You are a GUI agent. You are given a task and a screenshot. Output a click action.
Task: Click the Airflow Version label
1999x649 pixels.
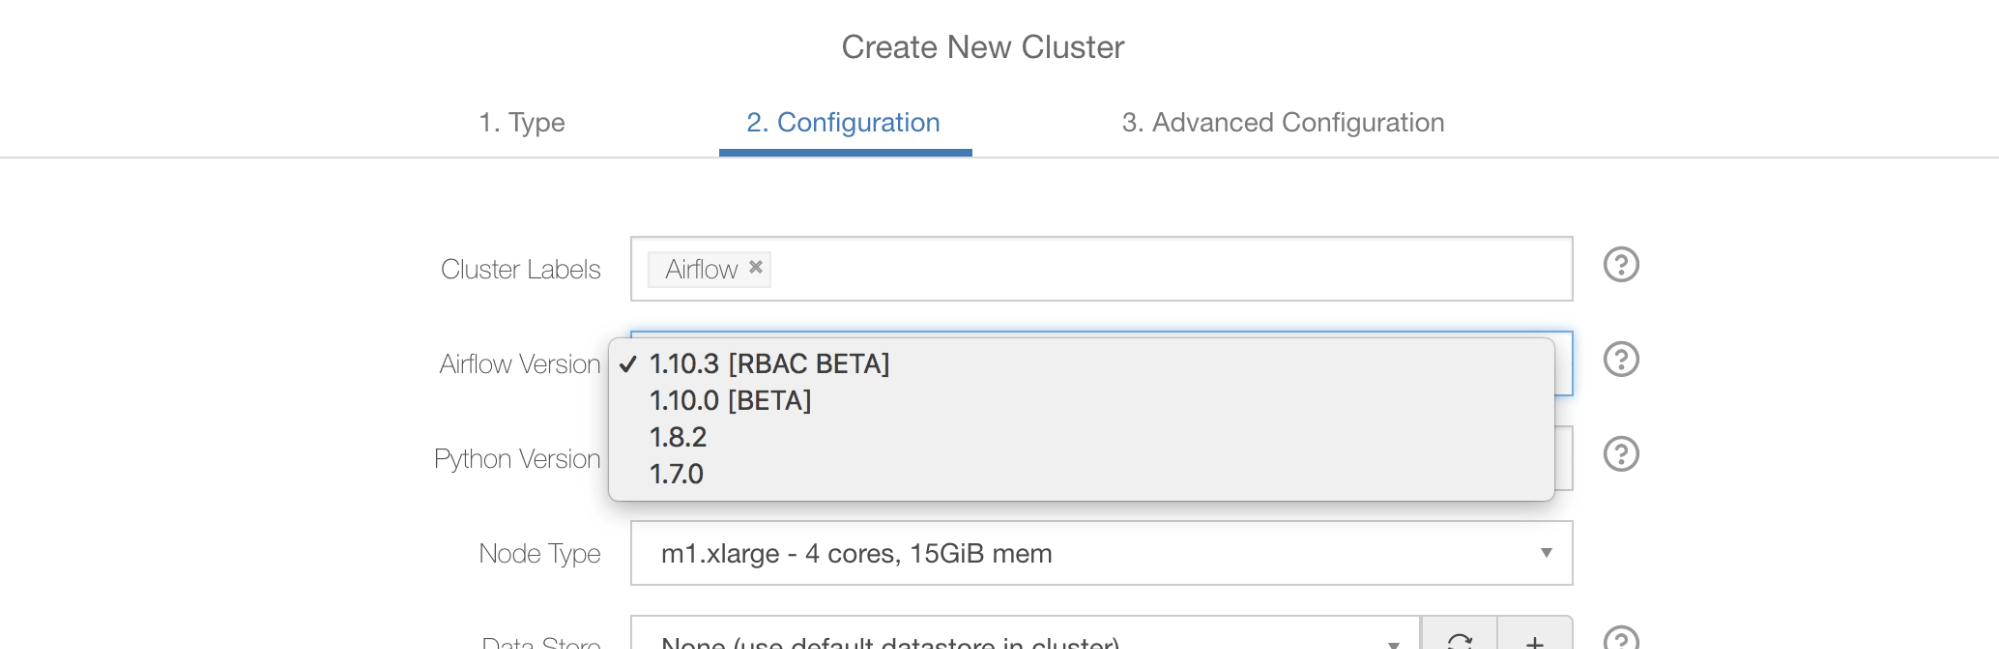coord(520,364)
